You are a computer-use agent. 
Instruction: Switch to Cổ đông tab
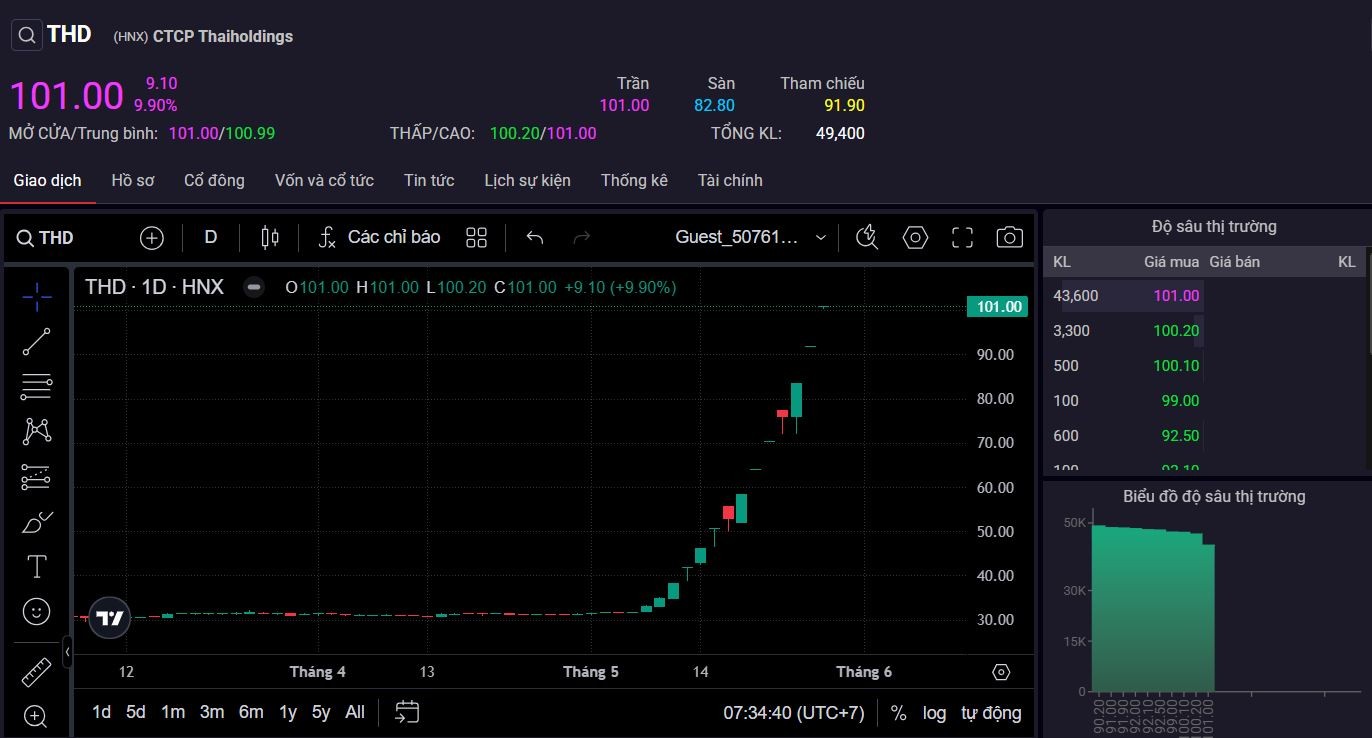(x=214, y=181)
